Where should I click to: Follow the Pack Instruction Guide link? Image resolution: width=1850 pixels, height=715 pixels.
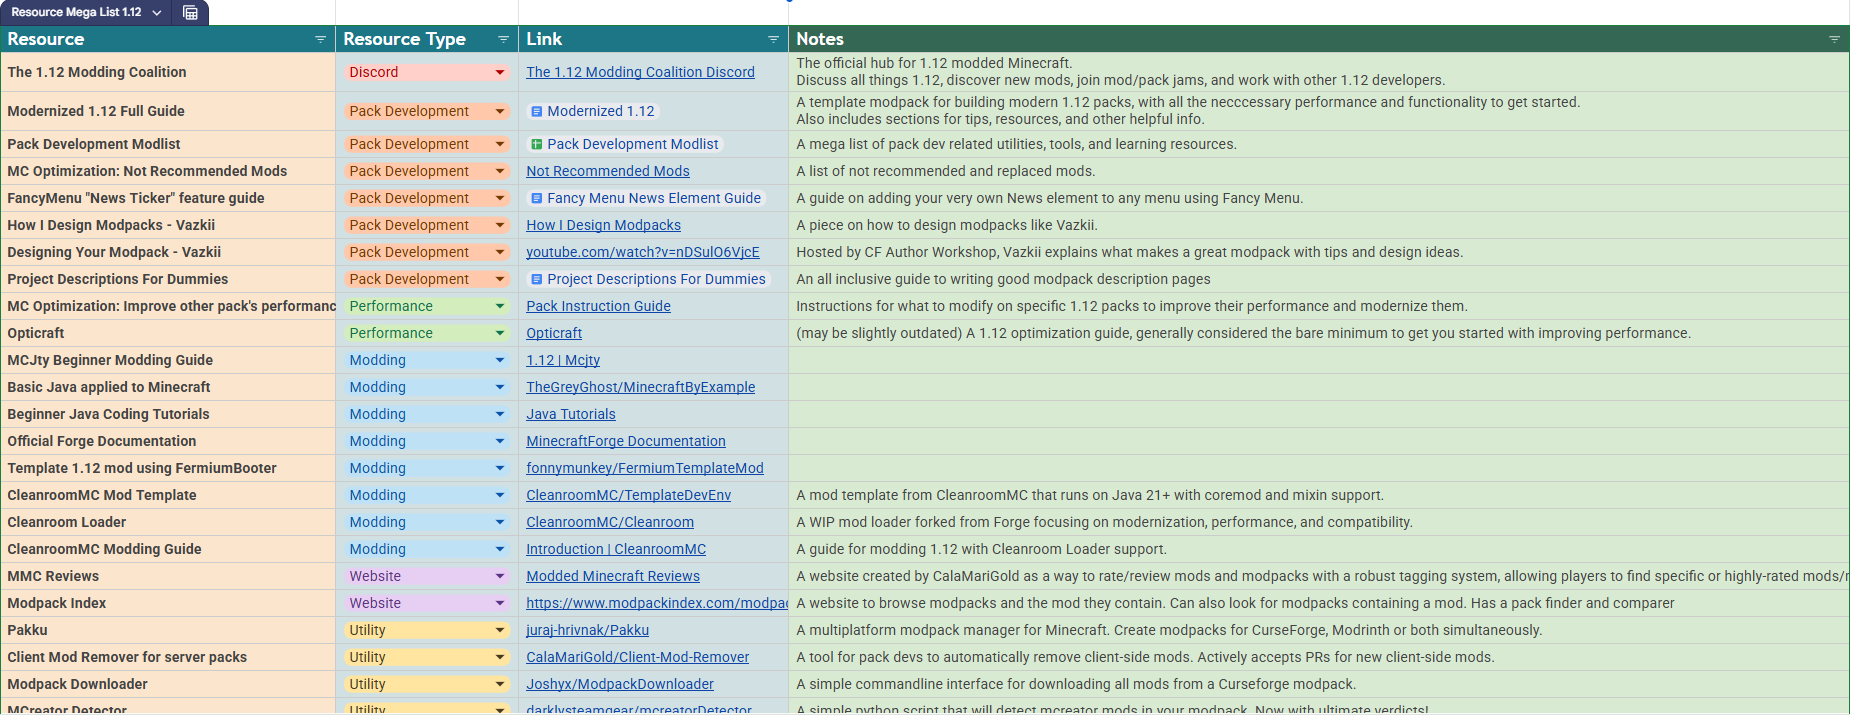point(598,306)
